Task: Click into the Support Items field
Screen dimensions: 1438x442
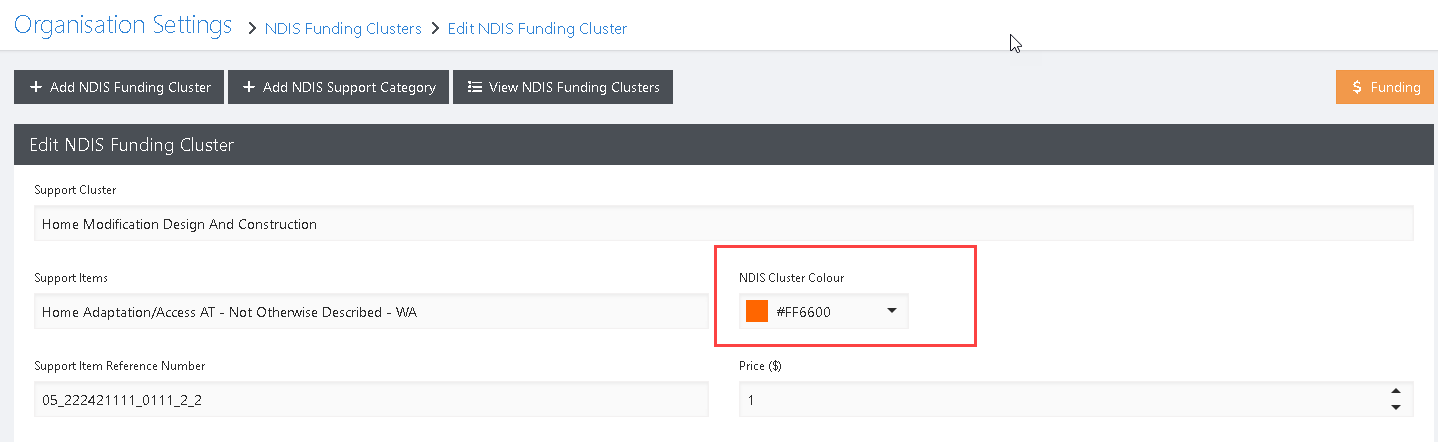Action: click(371, 312)
